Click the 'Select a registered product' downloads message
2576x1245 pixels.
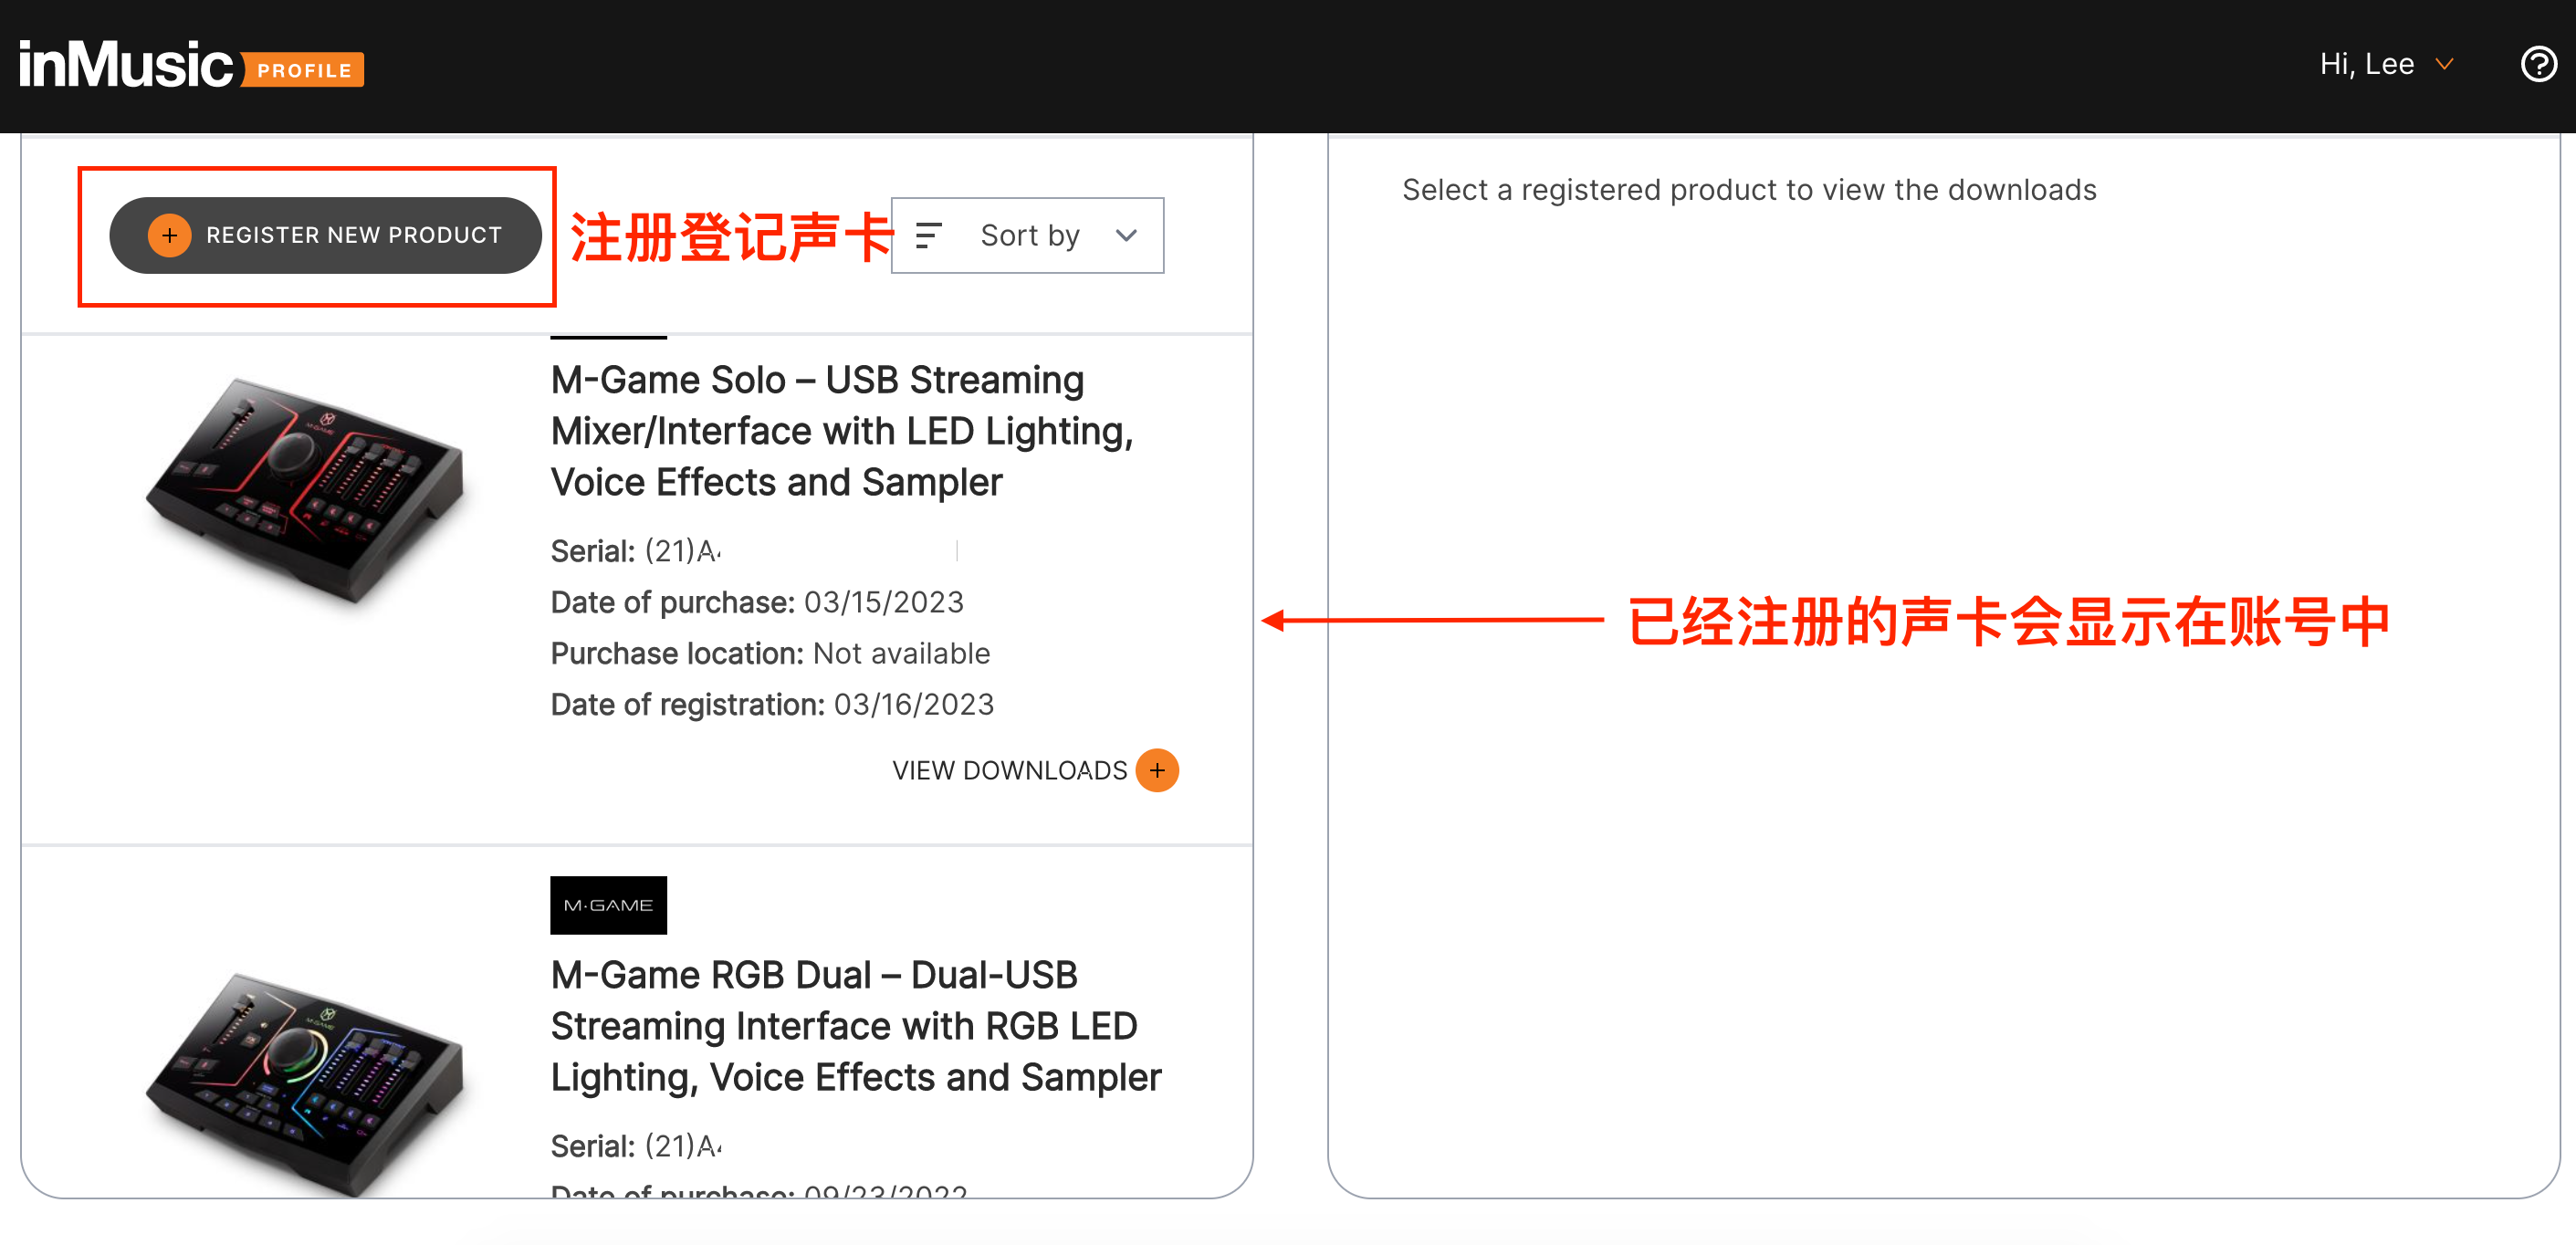point(1749,190)
